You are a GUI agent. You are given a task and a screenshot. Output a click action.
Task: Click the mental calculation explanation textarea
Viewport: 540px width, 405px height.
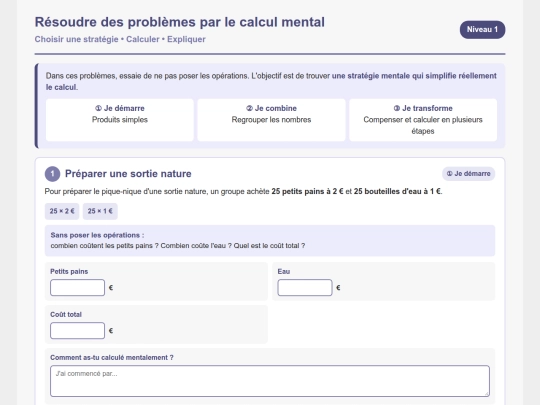[x=270, y=381]
